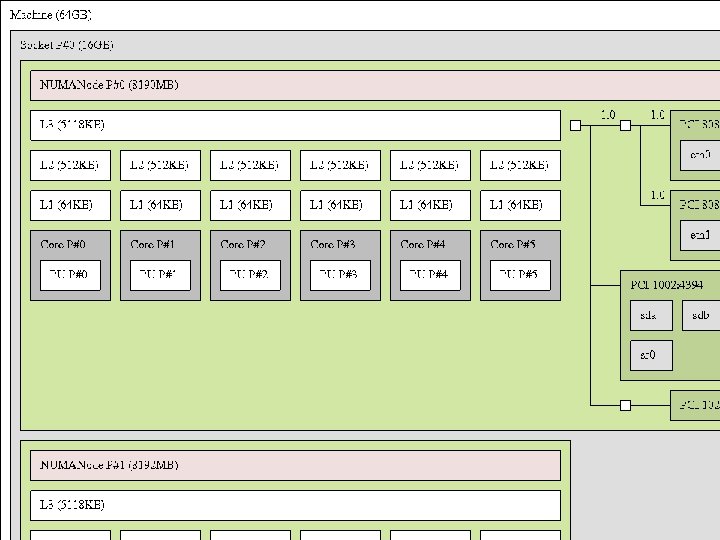This screenshot has width=720, height=540.
Task: Select the Core P#5 label
Action: coord(513,244)
